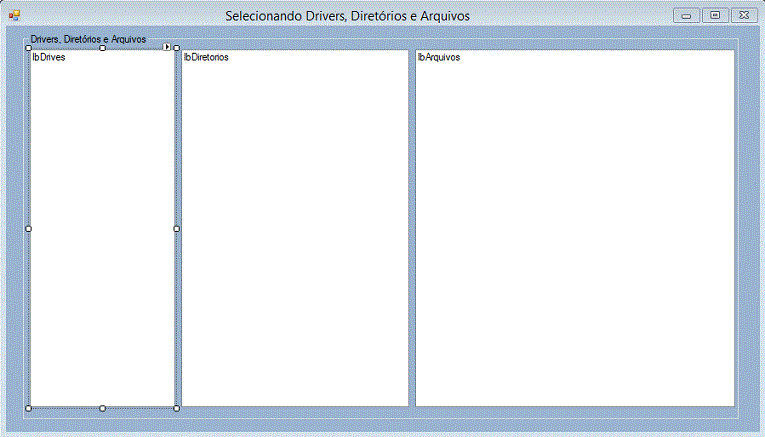The width and height of the screenshot is (765, 437).
Task: Click the 'lbArquivos' text label inside the right list
Action: [439, 58]
